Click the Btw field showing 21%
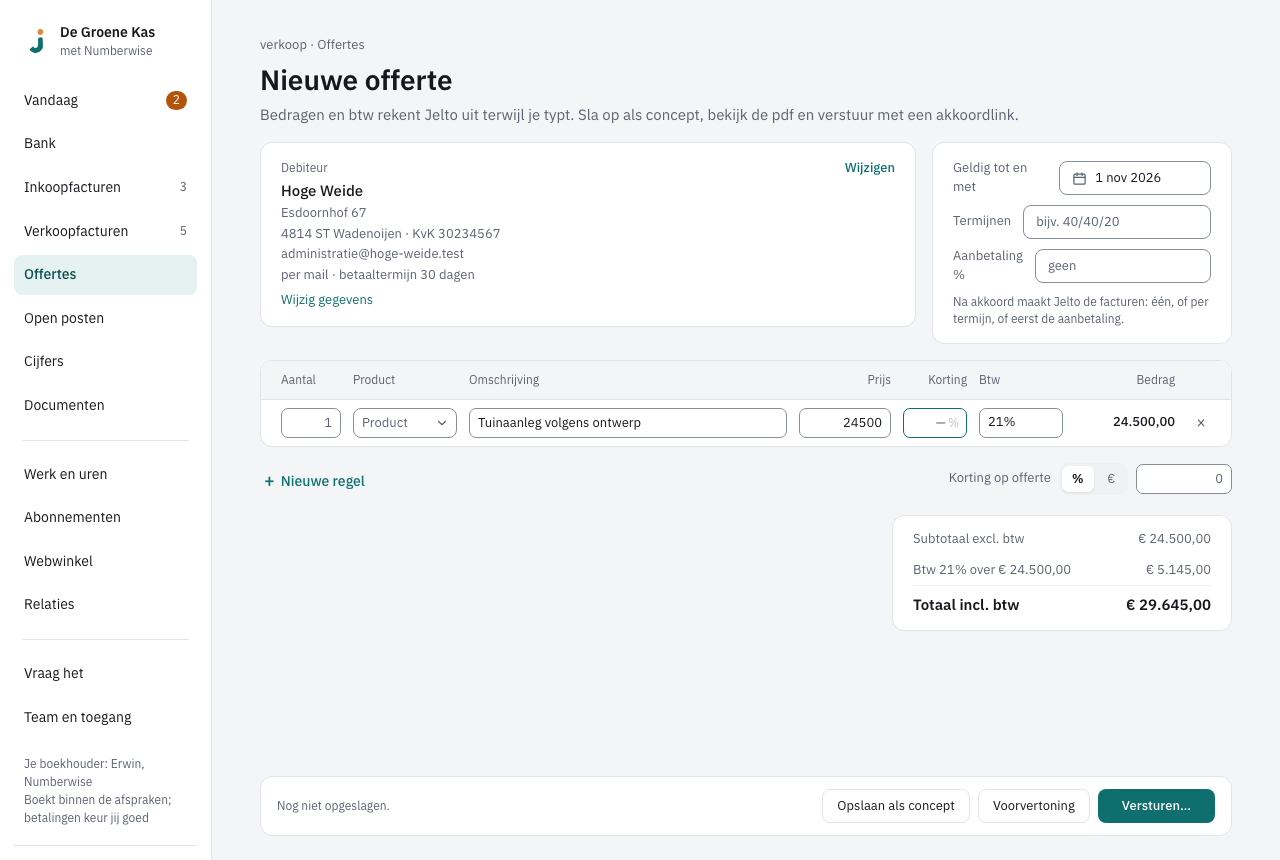Image resolution: width=1280 pixels, height=860 pixels. click(x=1021, y=423)
